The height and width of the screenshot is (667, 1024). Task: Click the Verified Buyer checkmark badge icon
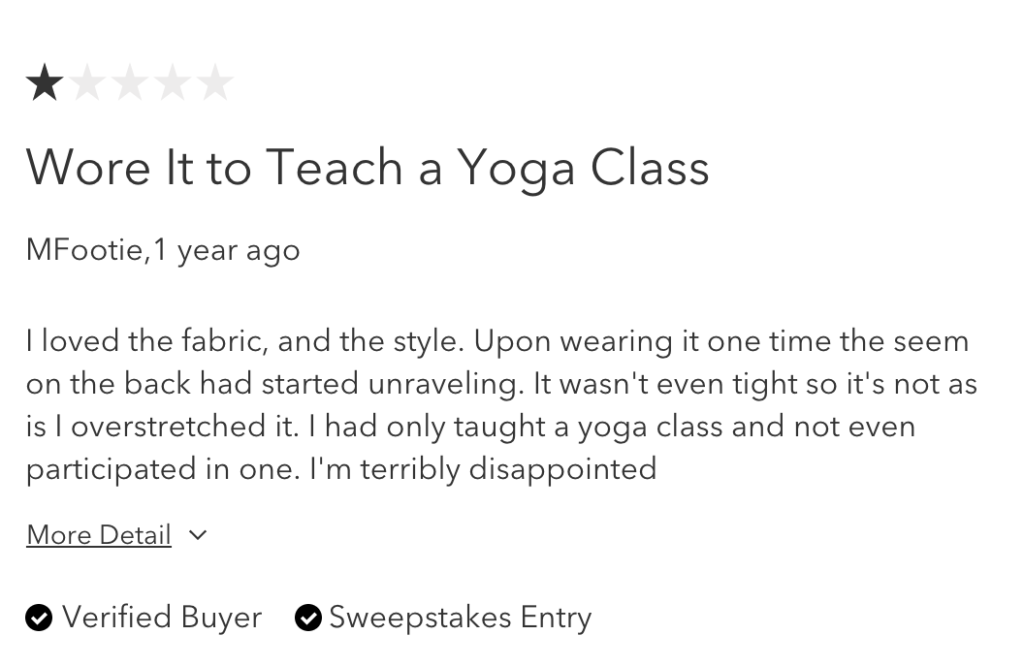tap(39, 619)
